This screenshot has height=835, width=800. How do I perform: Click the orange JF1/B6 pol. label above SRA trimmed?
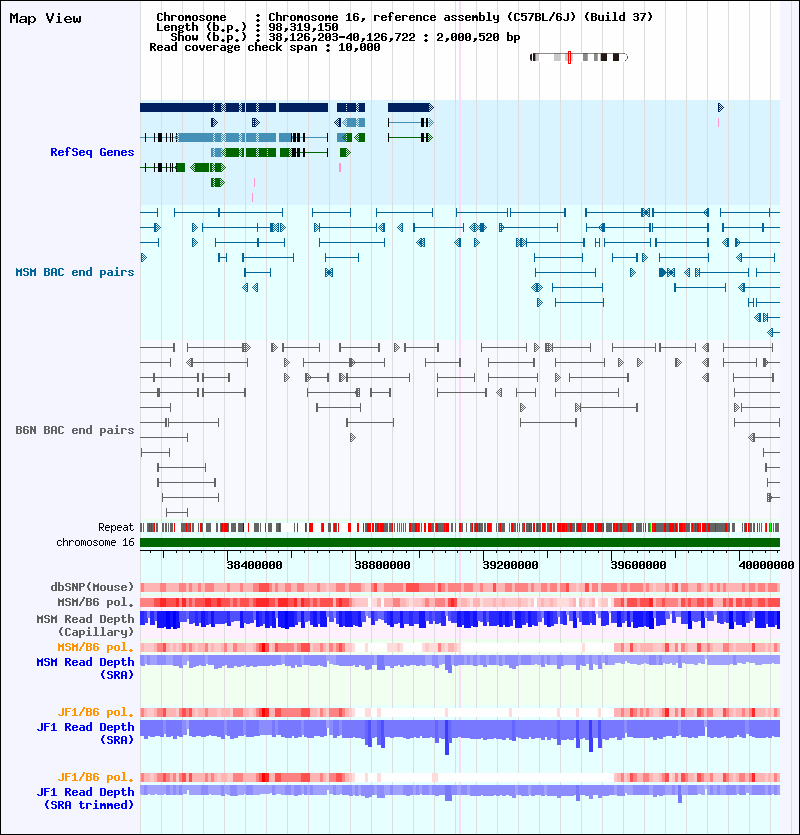[x=96, y=777]
